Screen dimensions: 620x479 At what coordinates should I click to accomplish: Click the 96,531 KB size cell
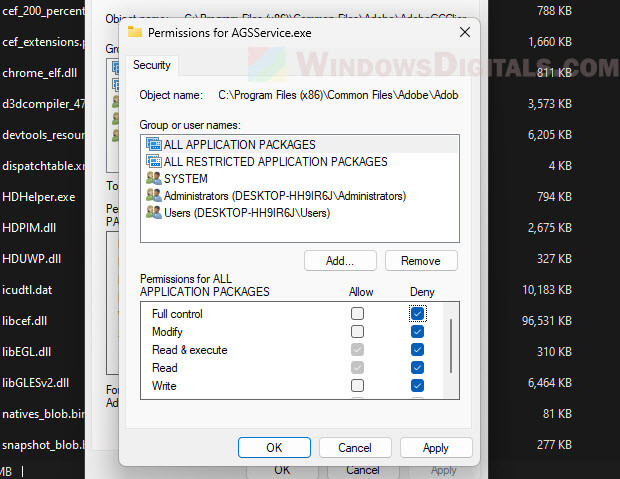point(547,321)
